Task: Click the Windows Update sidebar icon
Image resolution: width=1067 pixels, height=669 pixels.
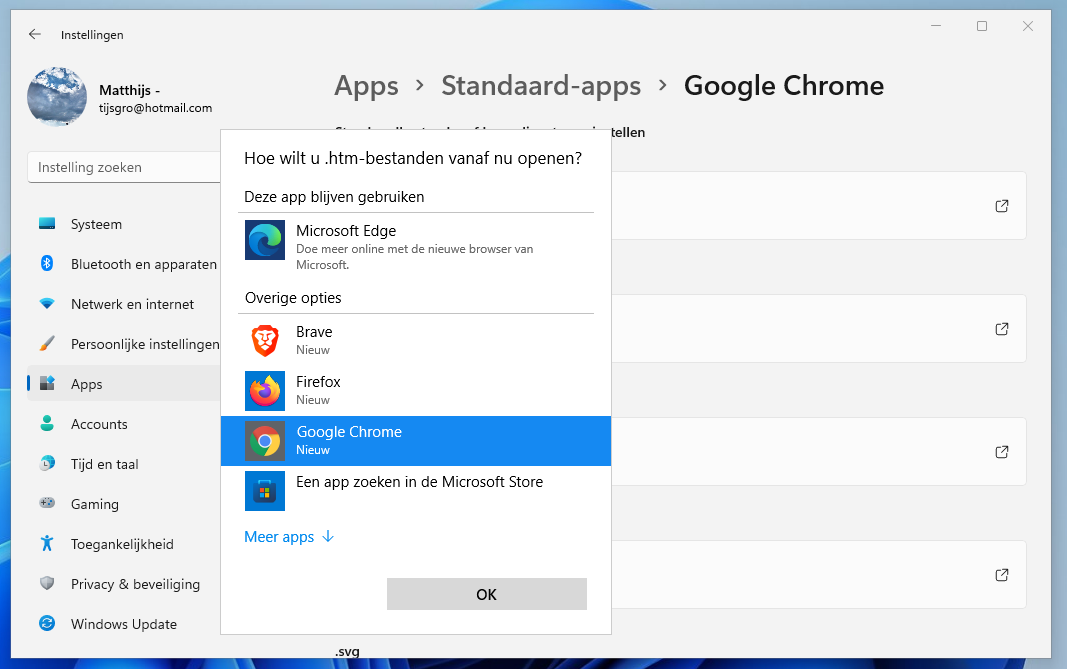Action: pyautogui.click(x=47, y=624)
